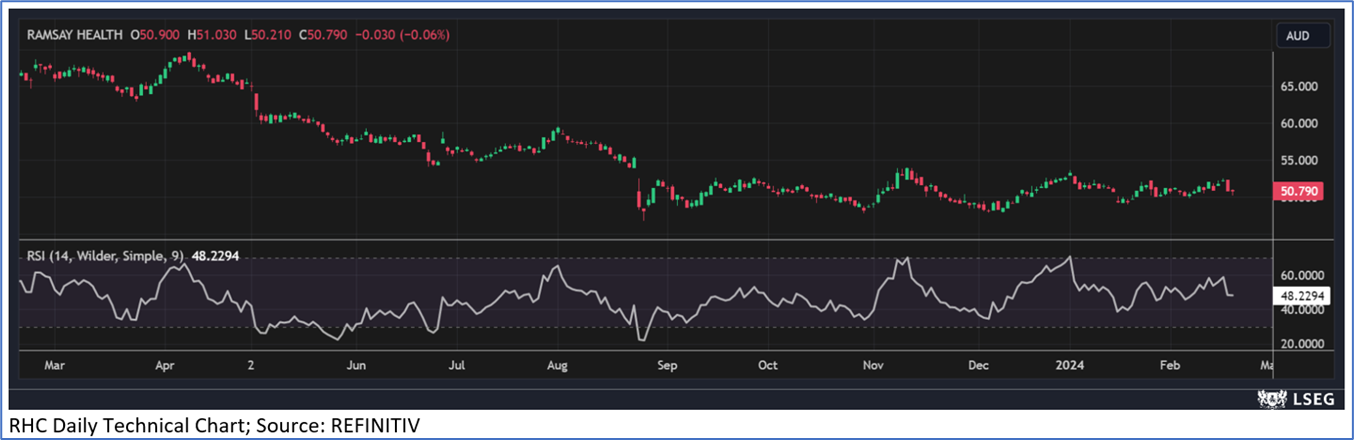Select the RSI (14, Wilder, Simple, 9) indicator label
This screenshot has height=440, width=1354.
103,257
